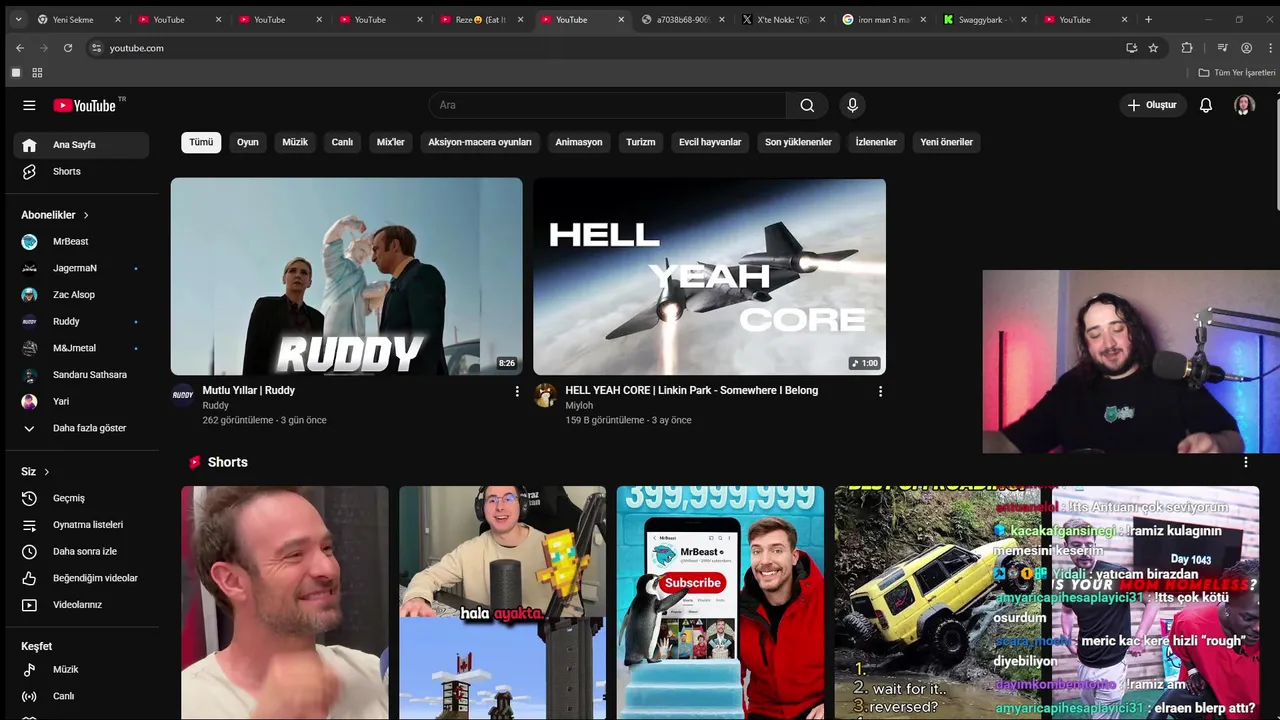
Task: Select Yeni öneriler filter chip
Action: (x=946, y=142)
